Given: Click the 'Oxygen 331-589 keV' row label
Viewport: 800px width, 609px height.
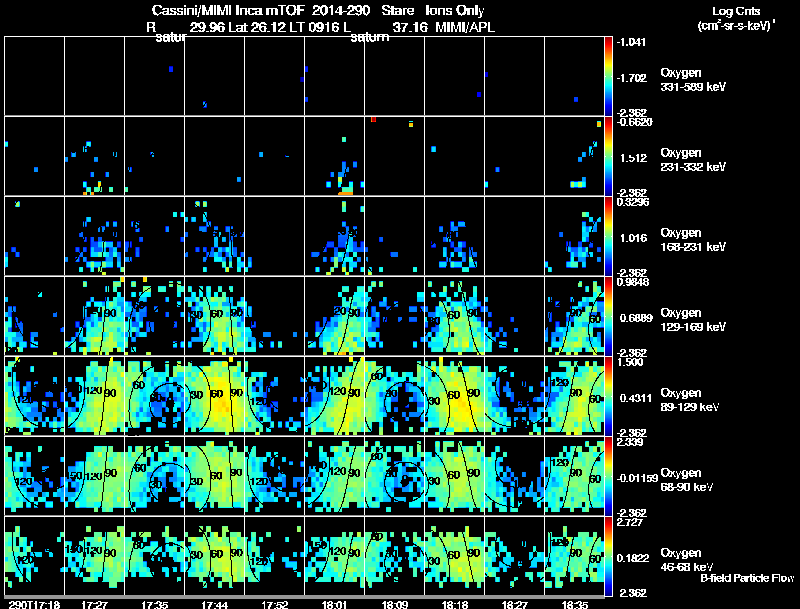Looking at the screenshot, I should click(692, 80).
